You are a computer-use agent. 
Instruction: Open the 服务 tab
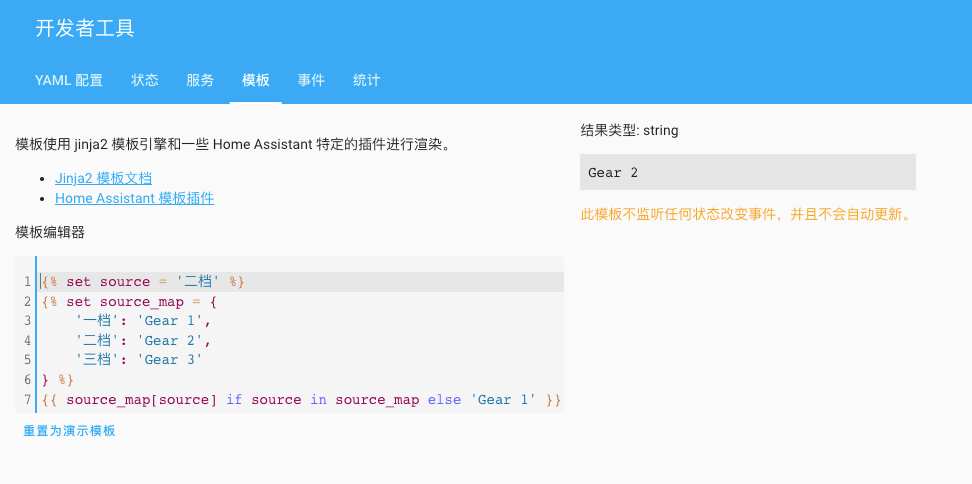(x=200, y=80)
